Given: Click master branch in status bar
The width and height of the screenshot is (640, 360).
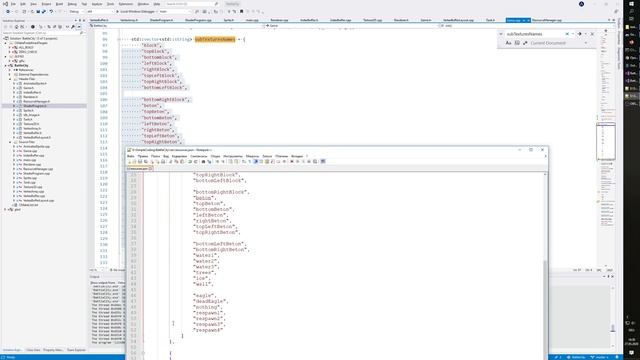Looking at the screenshot, I should 599,357.
